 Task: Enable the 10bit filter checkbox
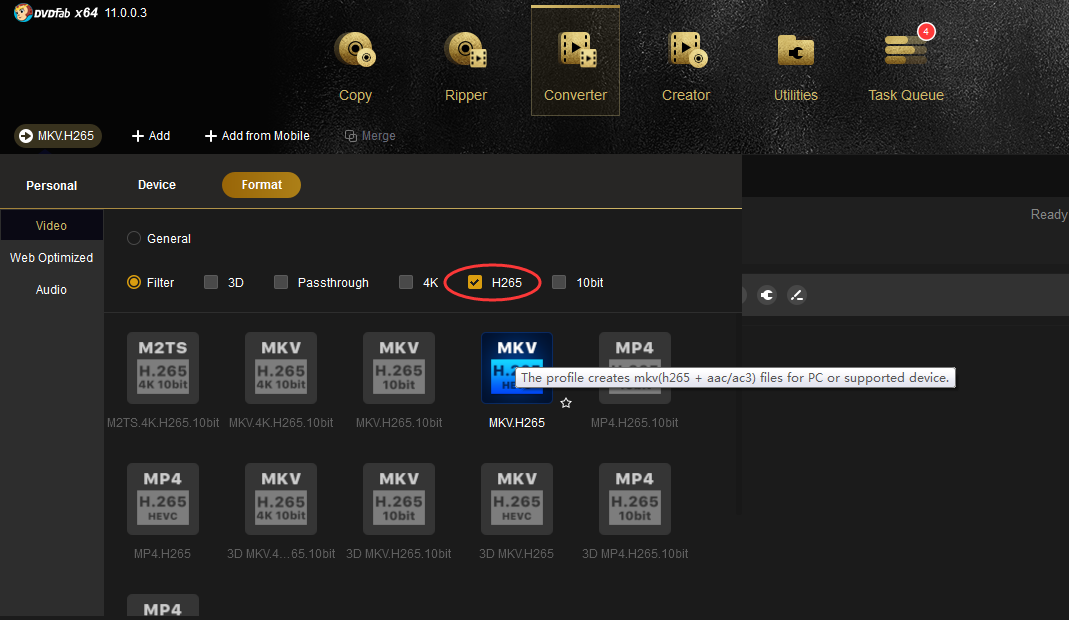(559, 282)
